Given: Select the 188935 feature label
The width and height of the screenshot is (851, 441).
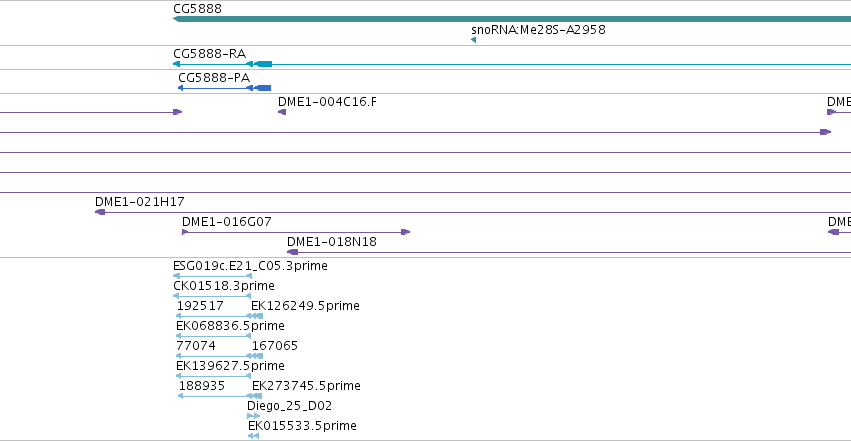Looking at the screenshot, I should pyautogui.click(x=201, y=386).
